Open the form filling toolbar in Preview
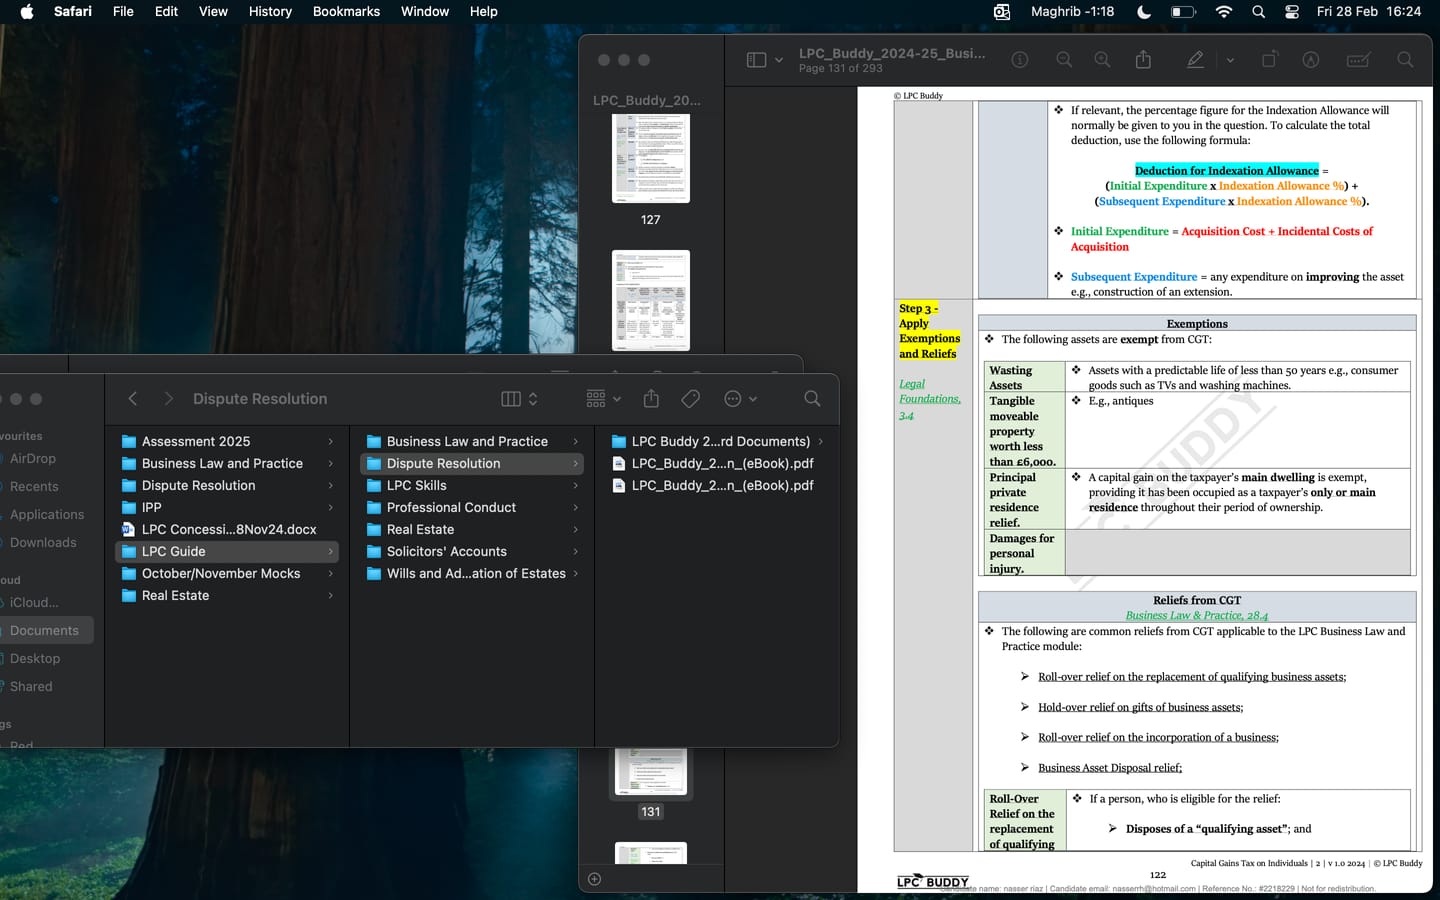 (1358, 60)
